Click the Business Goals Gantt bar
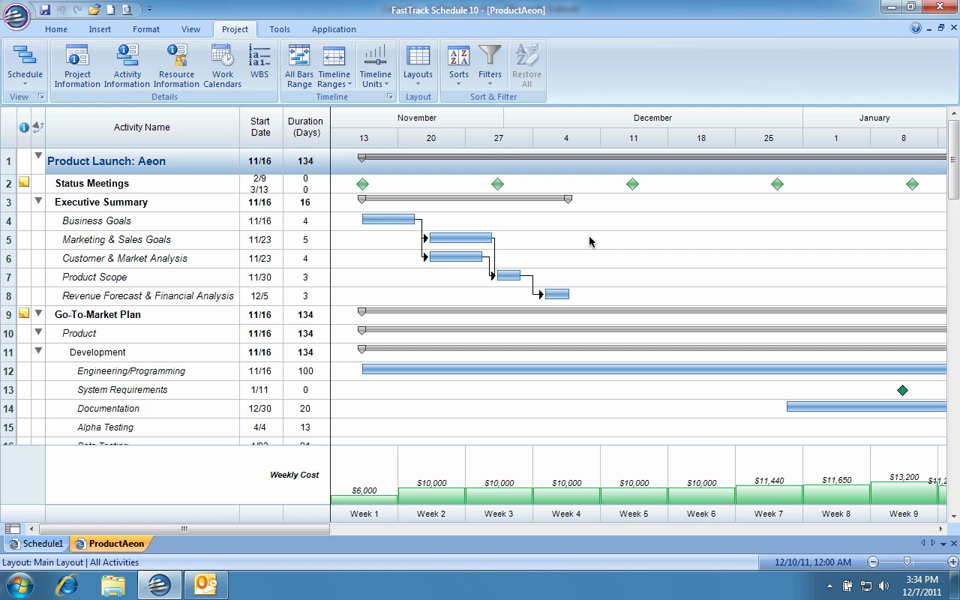The image size is (960, 600). point(388,219)
